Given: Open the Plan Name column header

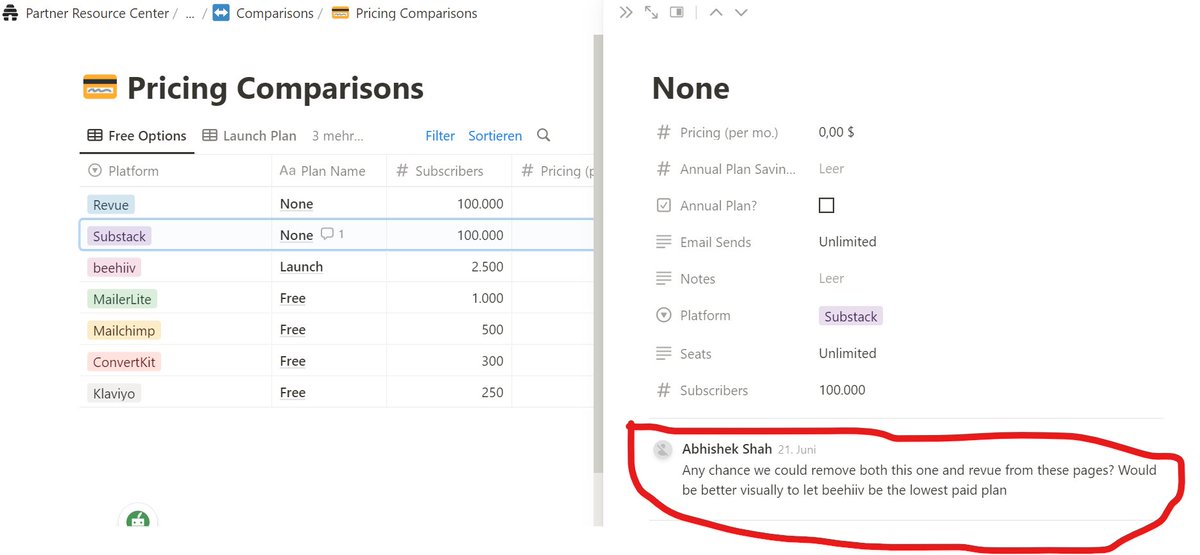Looking at the screenshot, I should pyautogui.click(x=329, y=171).
